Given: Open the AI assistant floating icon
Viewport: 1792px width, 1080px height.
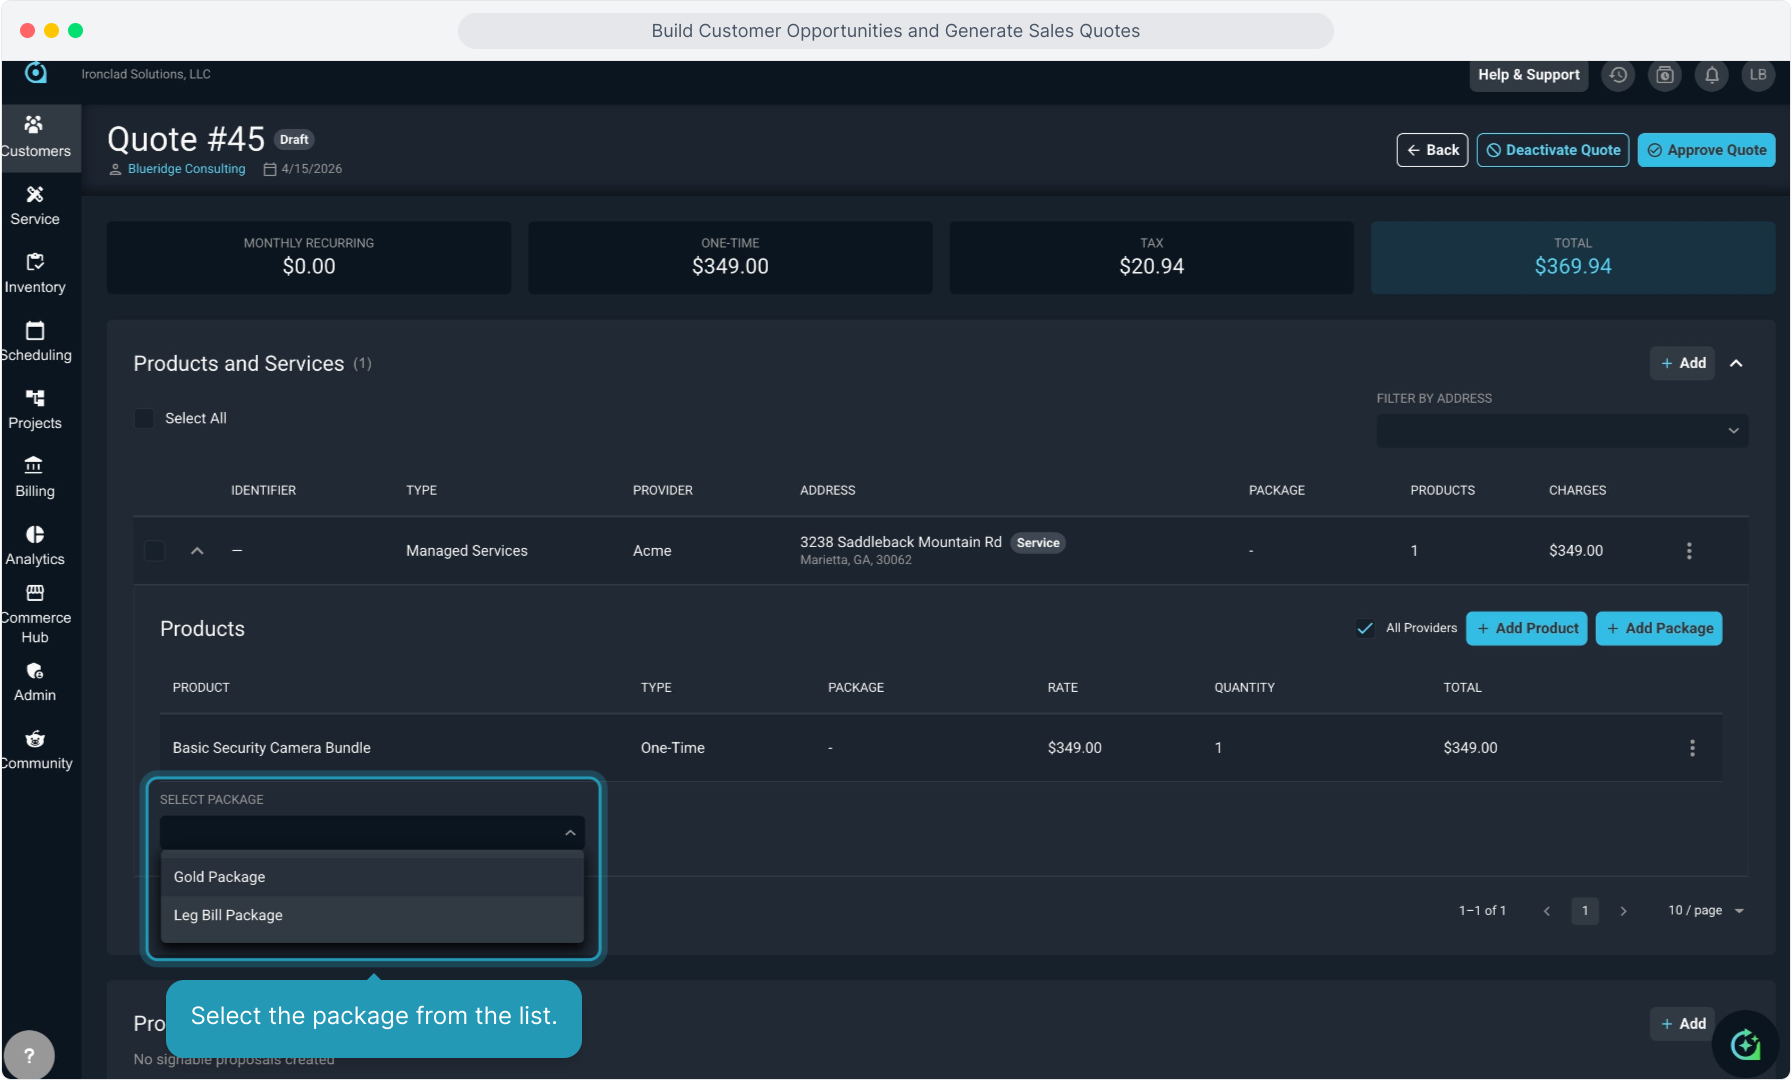Looking at the screenshot, I should coord(1745,1045).
